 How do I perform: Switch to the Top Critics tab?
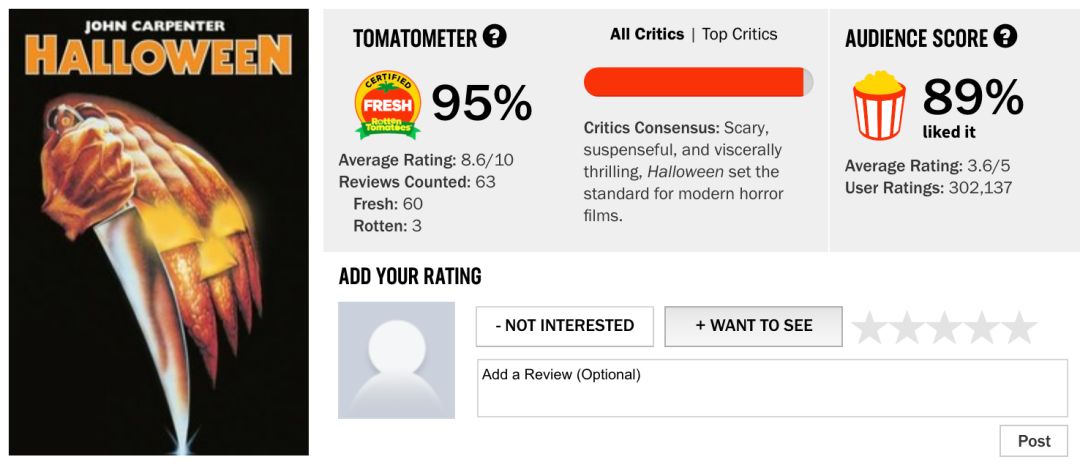[739, 34]
